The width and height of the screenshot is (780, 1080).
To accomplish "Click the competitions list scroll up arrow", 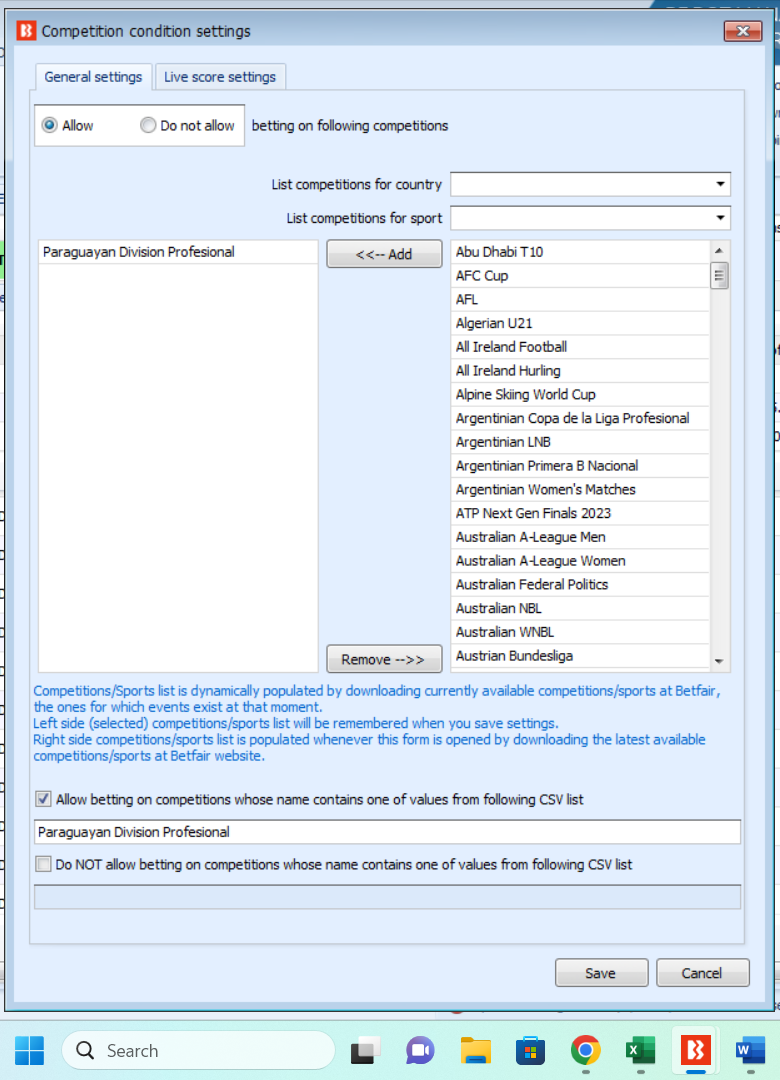I will pyautogui.click(x=719, y=251).
